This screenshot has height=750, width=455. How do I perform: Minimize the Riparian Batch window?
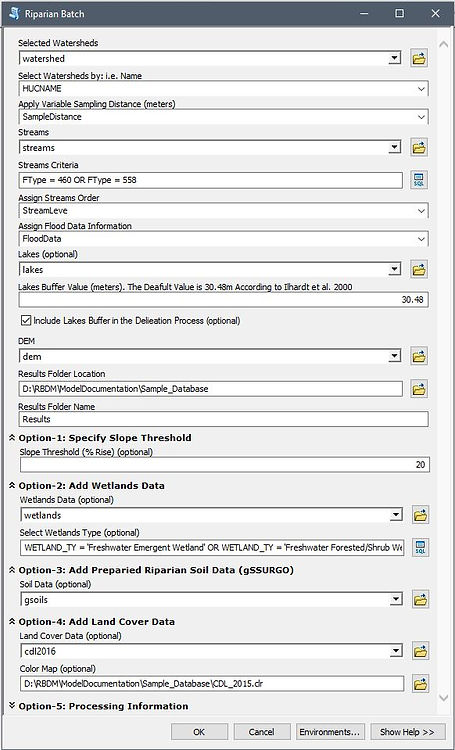(365, 13)
